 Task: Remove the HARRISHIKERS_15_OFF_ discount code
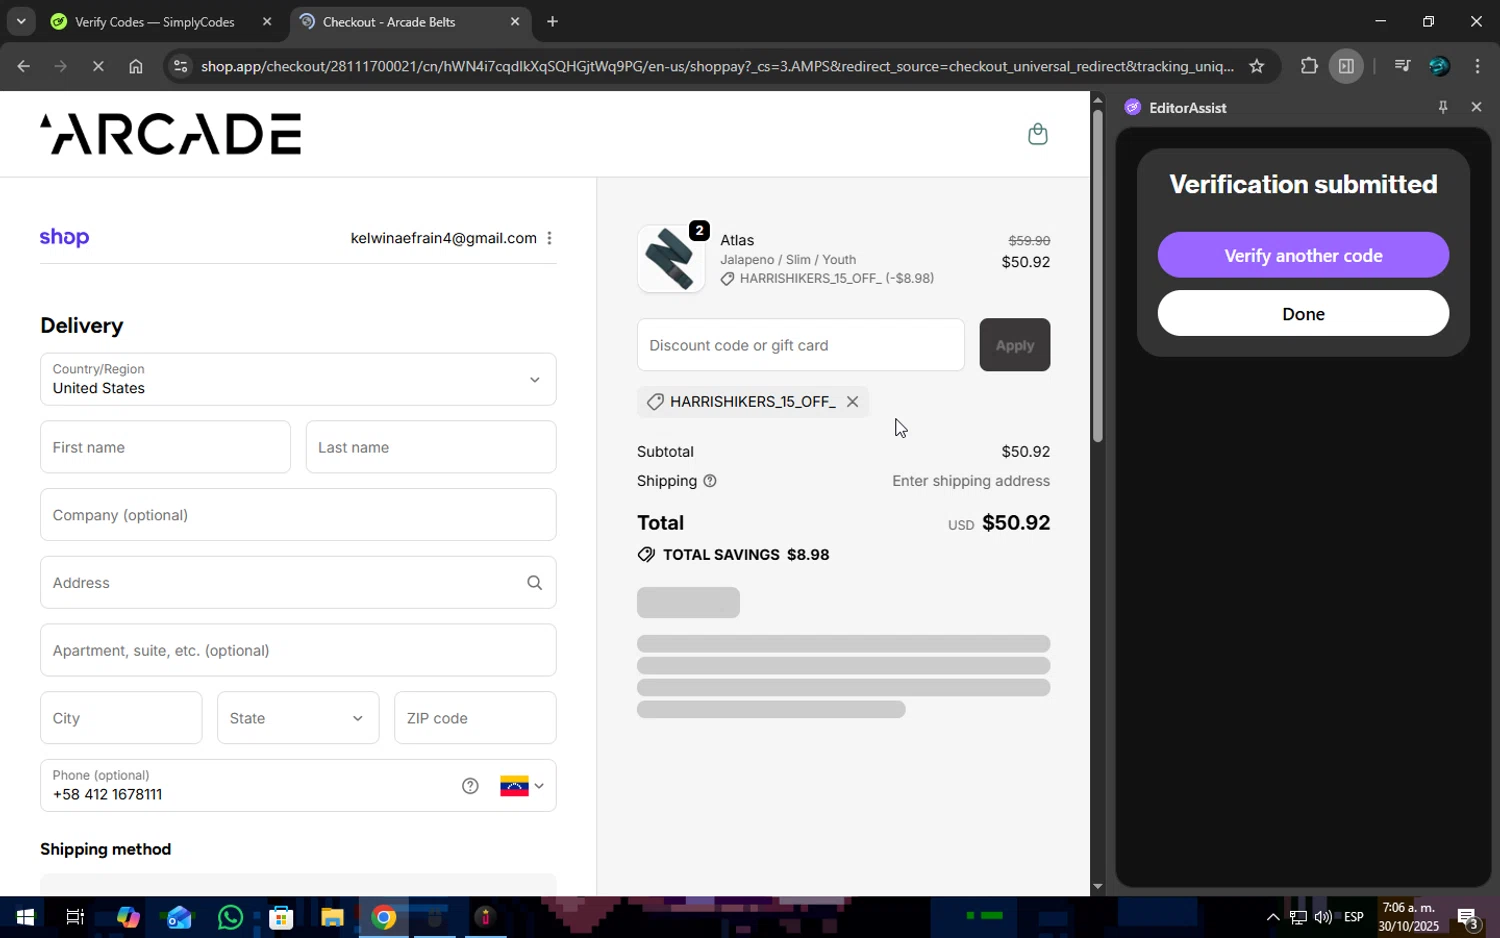coord(852,401)
